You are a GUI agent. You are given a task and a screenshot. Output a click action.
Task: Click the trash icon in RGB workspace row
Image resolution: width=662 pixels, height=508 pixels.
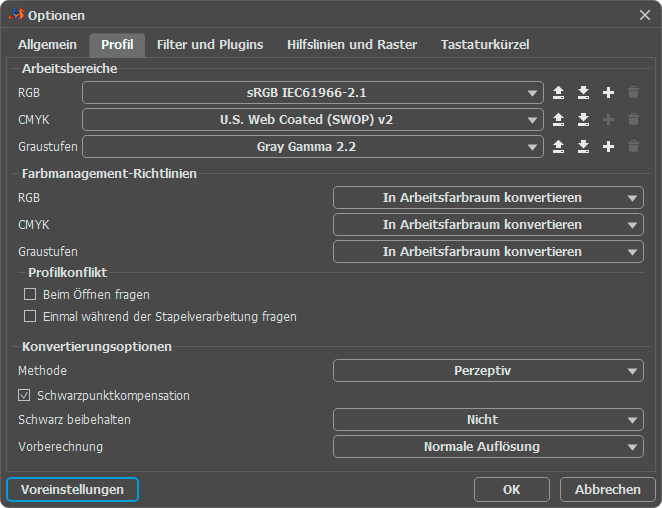(633, 92)
